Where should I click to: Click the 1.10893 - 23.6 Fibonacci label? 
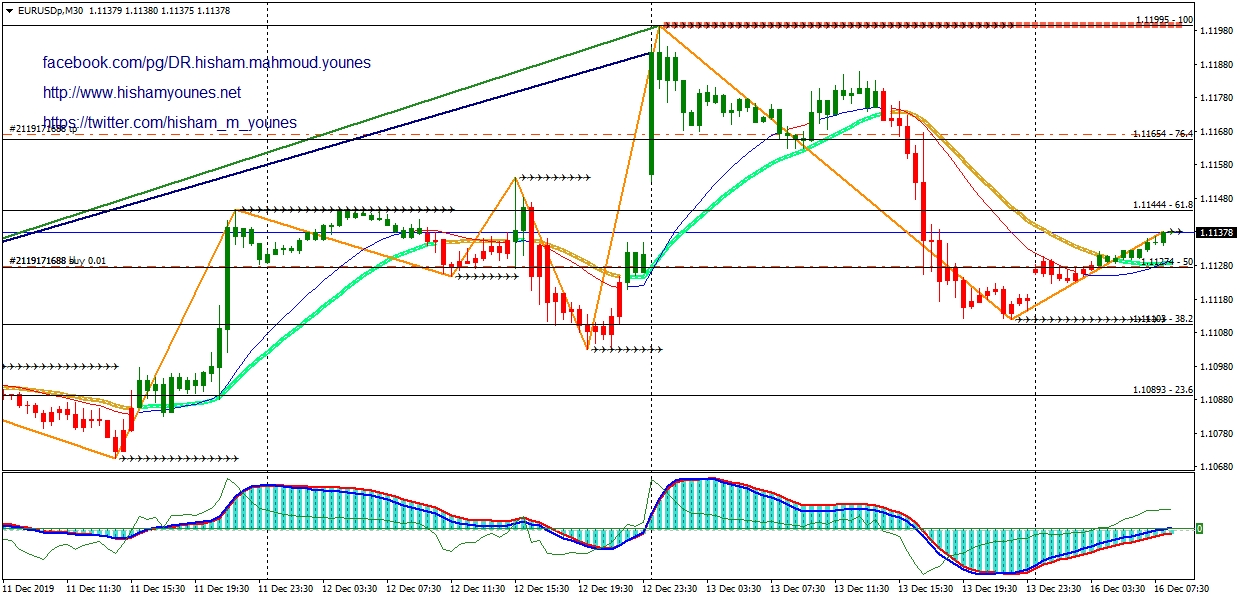(x=1163, y=390)
